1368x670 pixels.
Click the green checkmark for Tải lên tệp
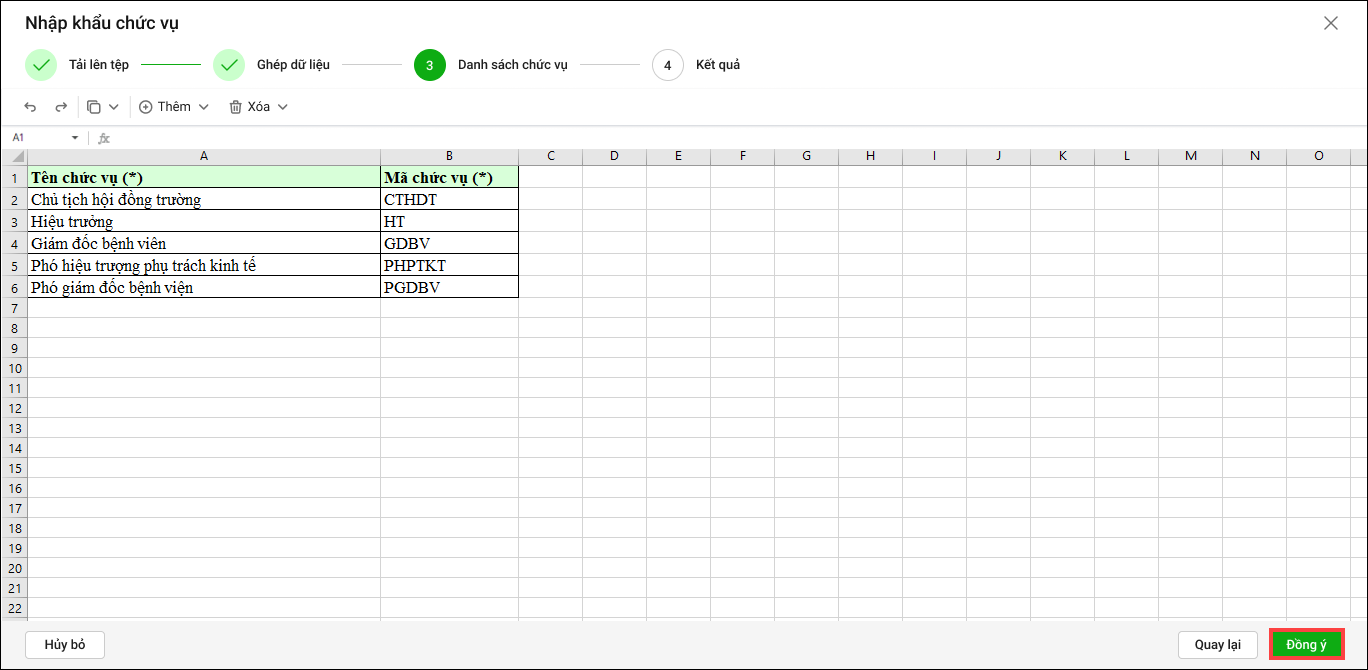coord(41,65)
